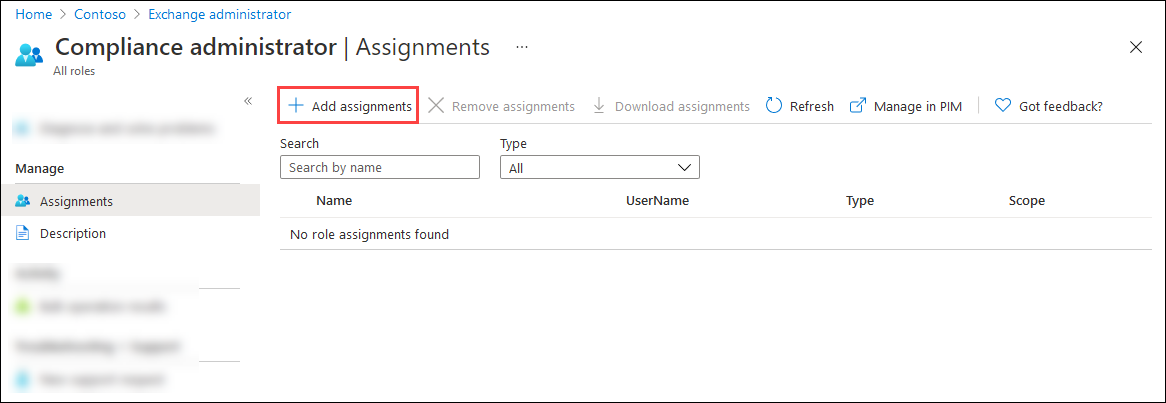Collapse the left navigation pane
1166x403 pixels.
[248, 101]
